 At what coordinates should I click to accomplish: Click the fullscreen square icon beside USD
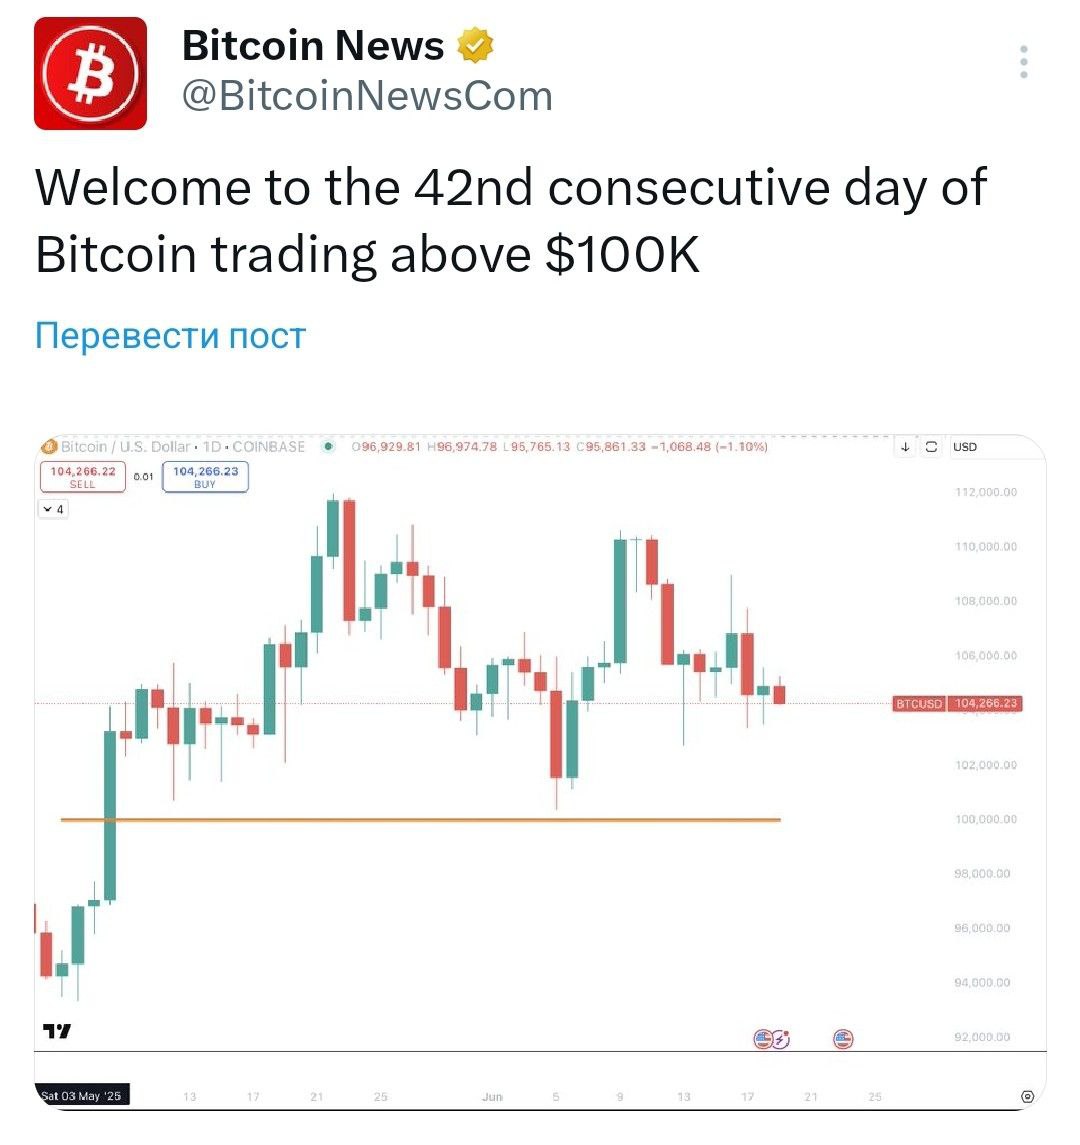(931, 447)
